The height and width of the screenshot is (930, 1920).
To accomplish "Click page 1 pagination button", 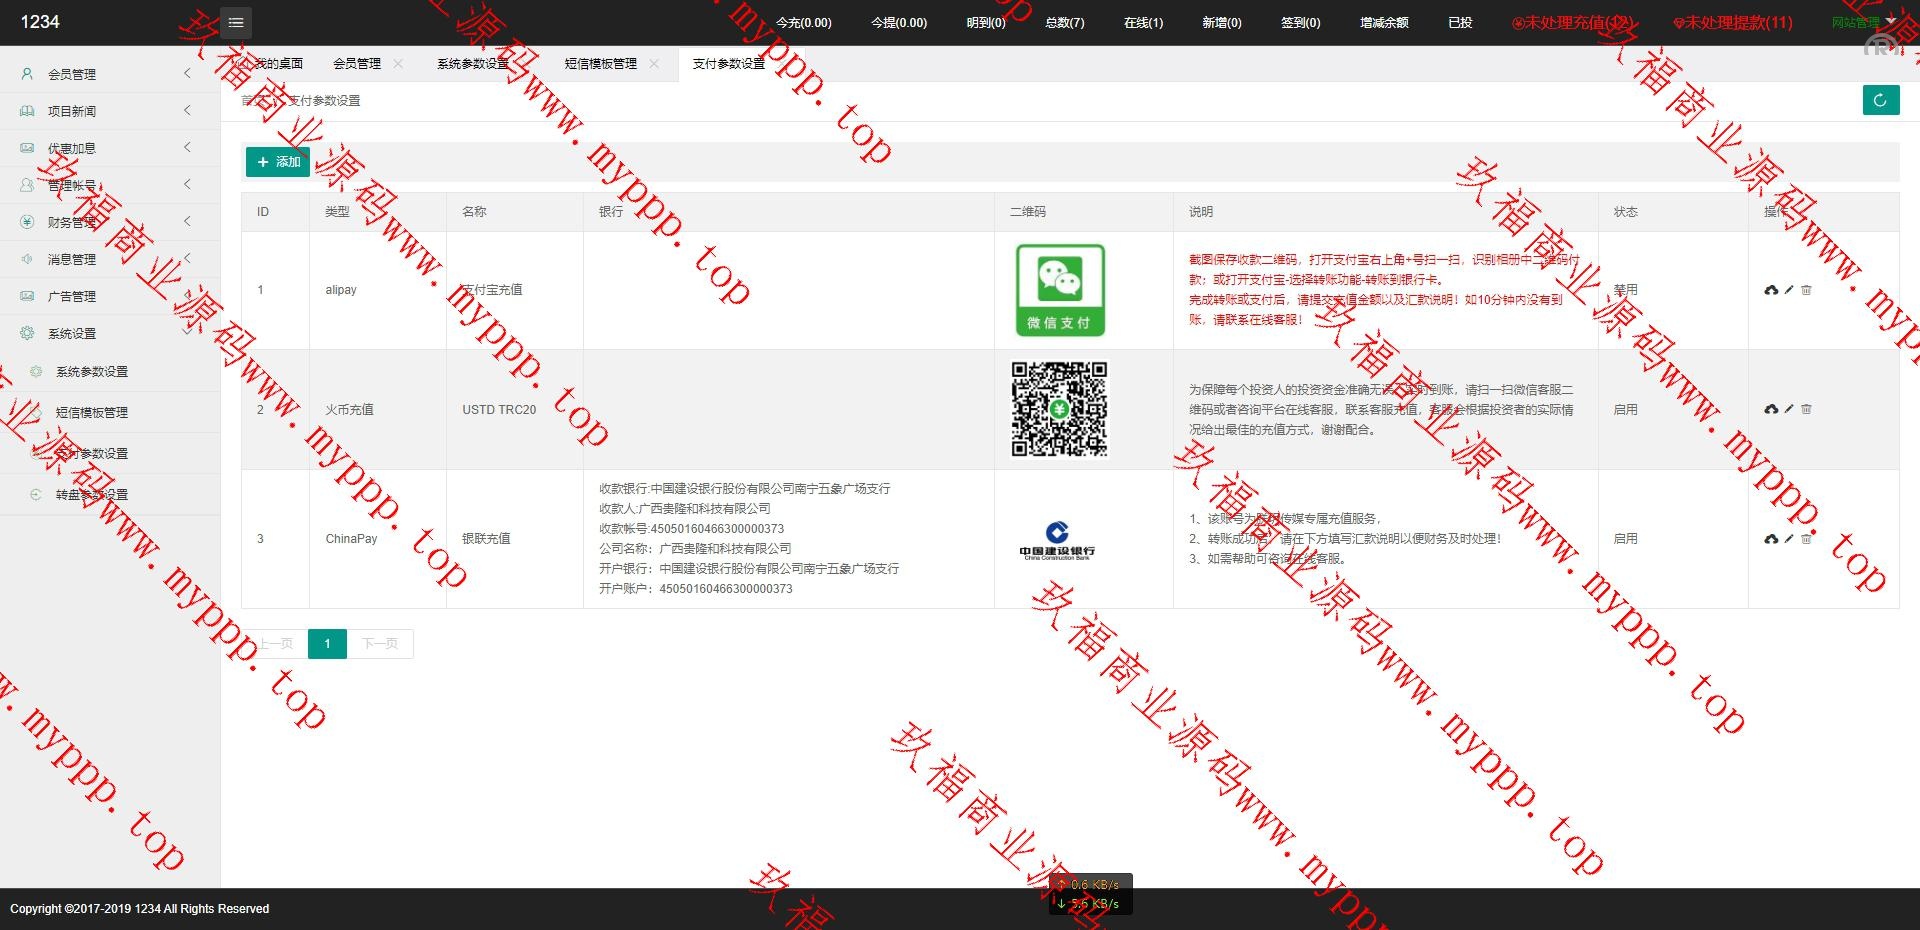I will (x=327, y=644).
